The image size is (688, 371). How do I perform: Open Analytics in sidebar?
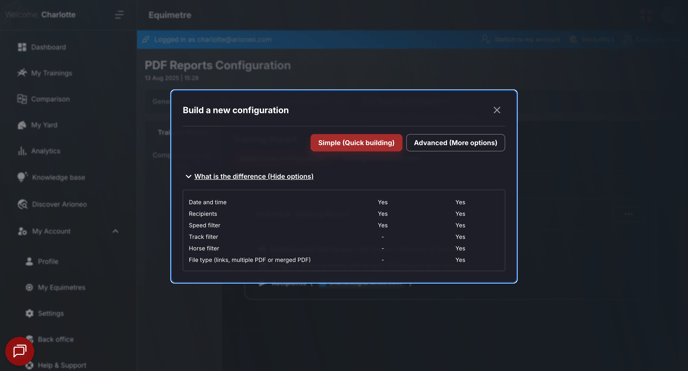pos(46,151)
